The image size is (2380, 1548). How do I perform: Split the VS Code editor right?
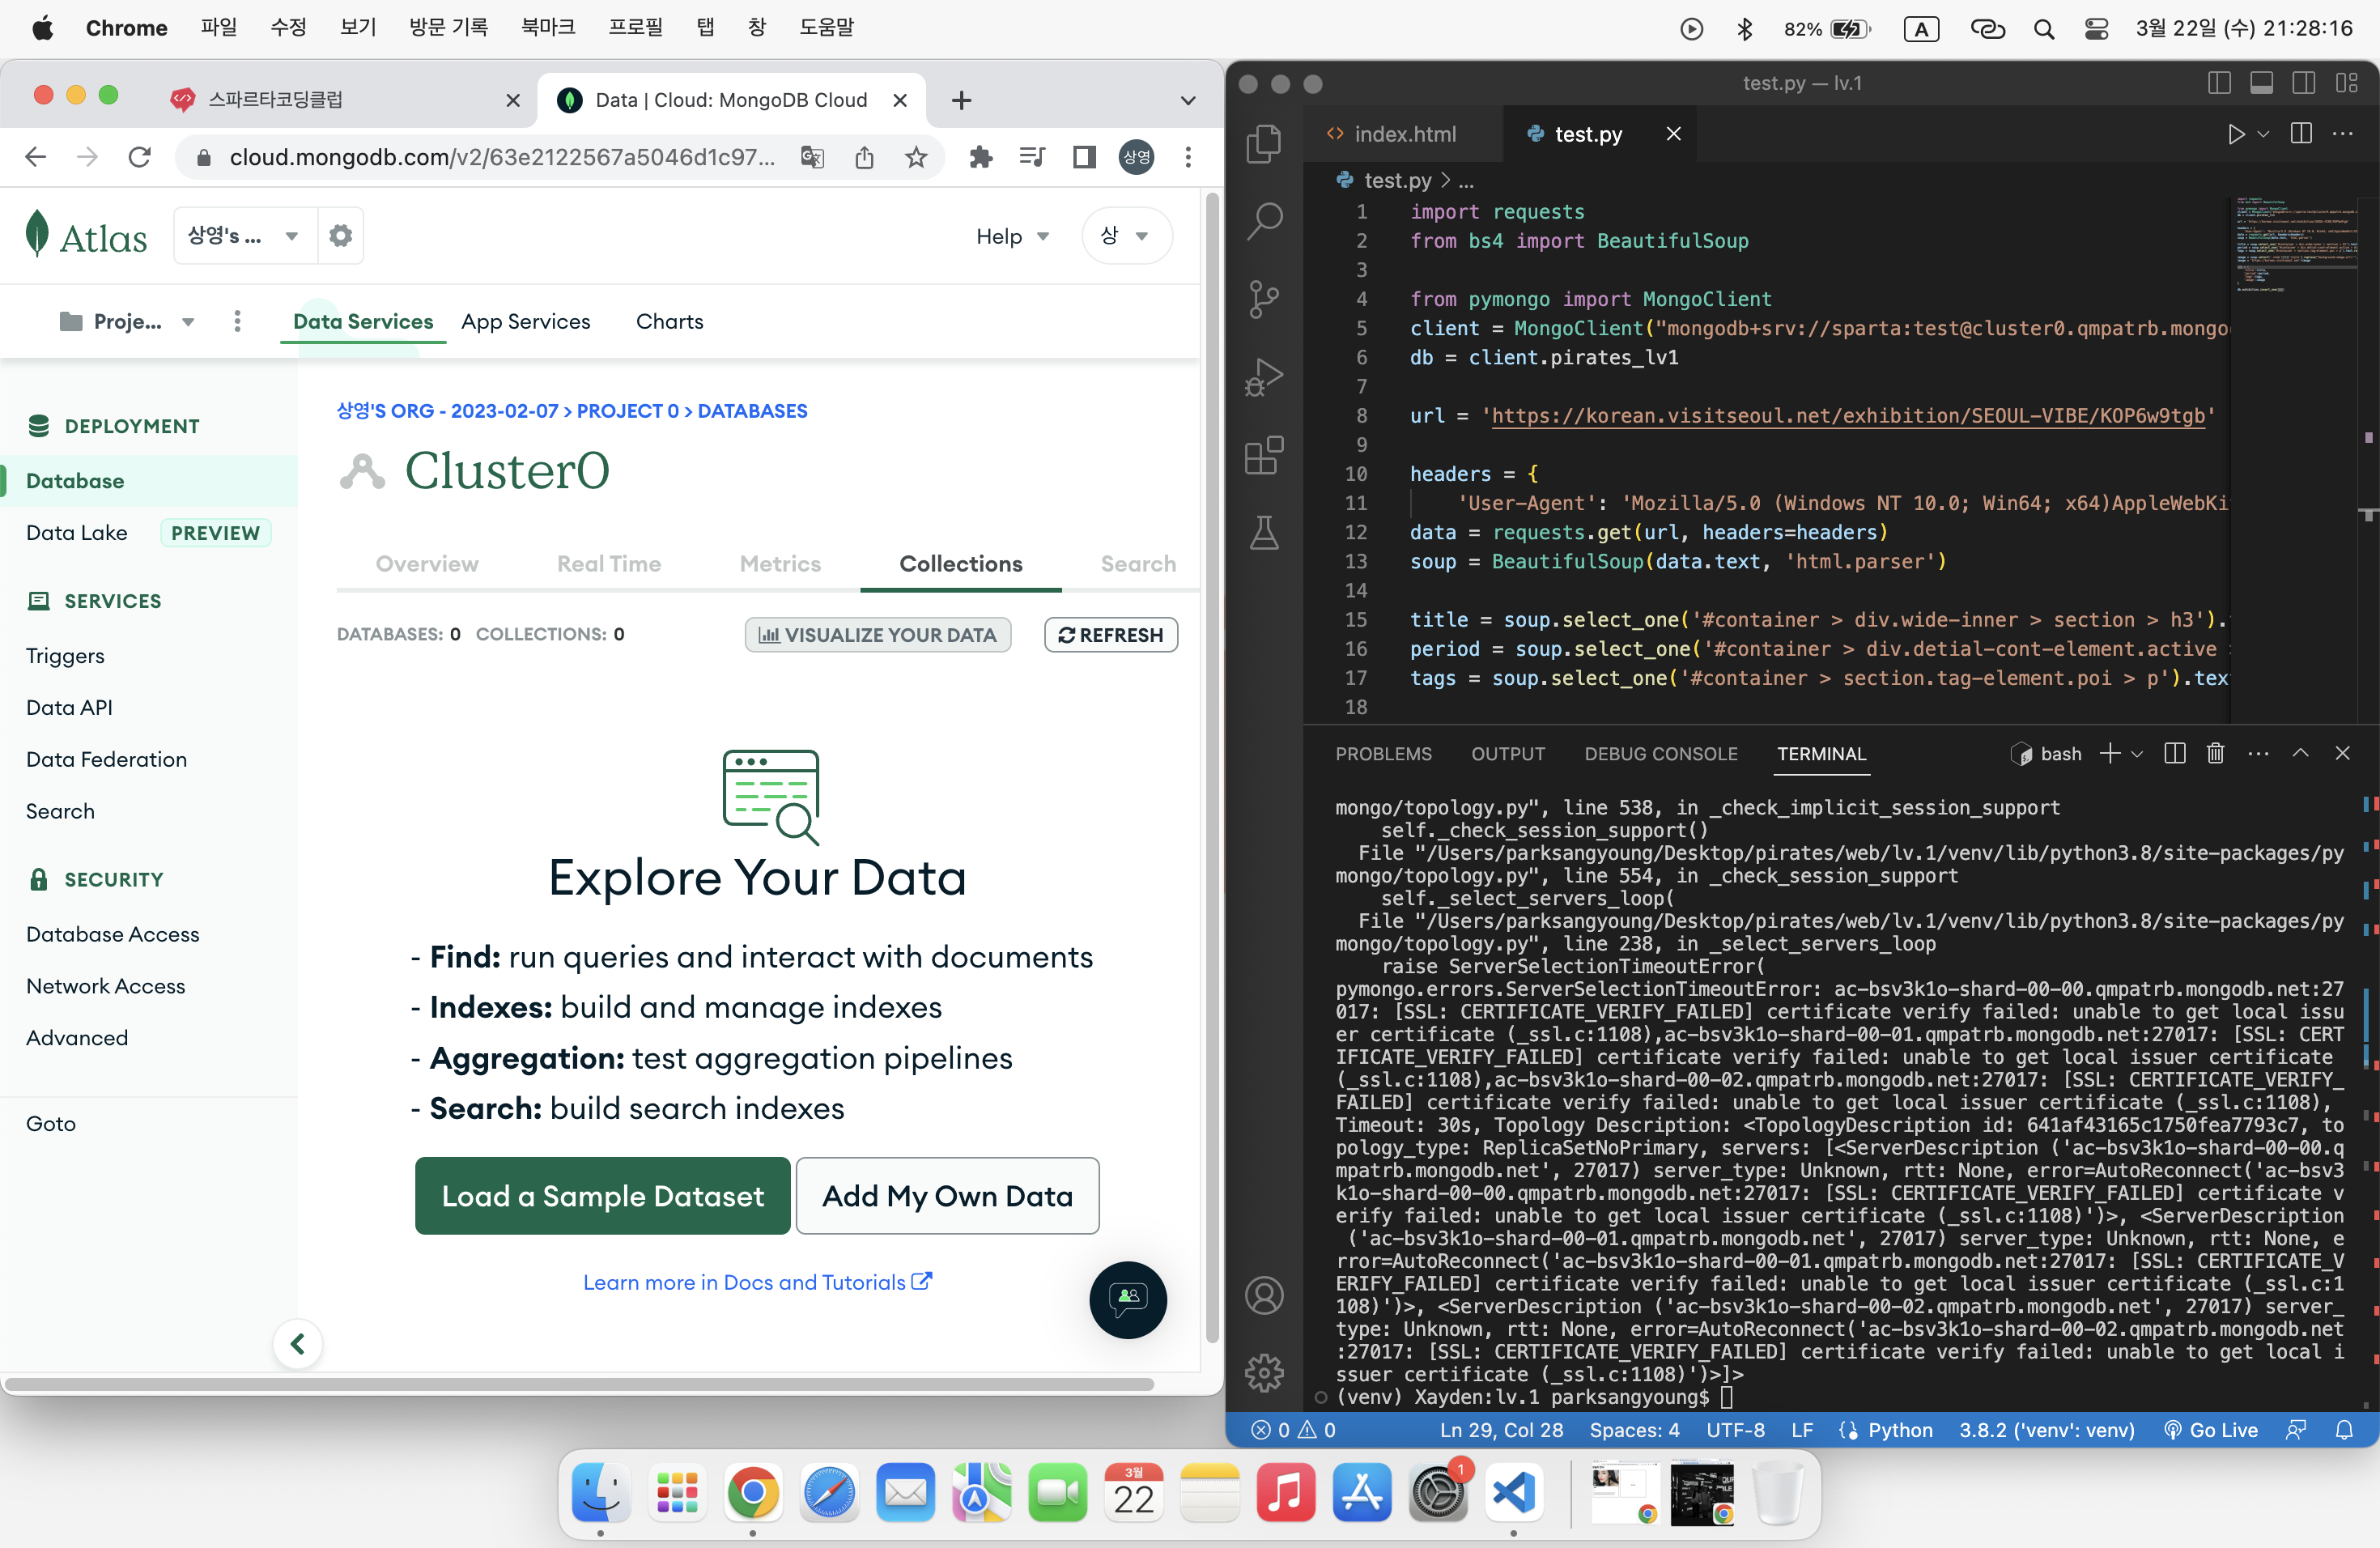tap(2301, 134)
